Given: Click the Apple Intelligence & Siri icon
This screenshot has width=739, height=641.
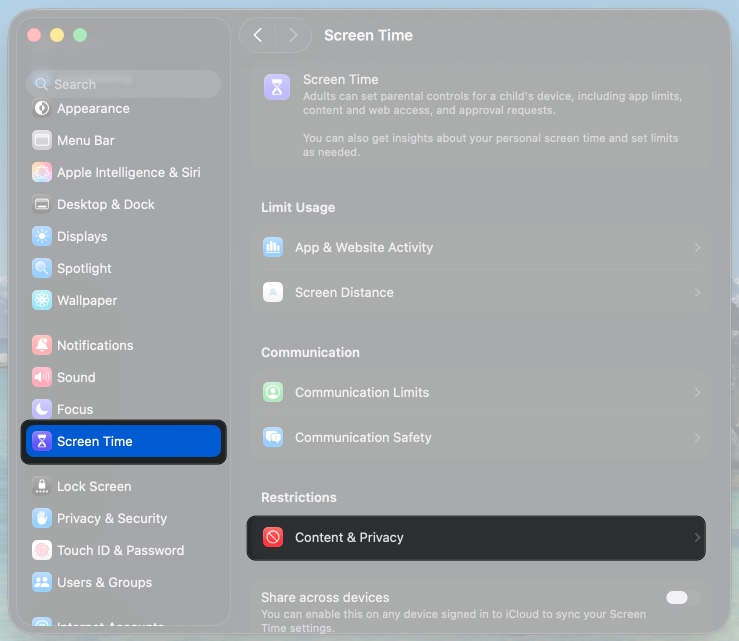Looking at the screenshot, I should [41, 172].
